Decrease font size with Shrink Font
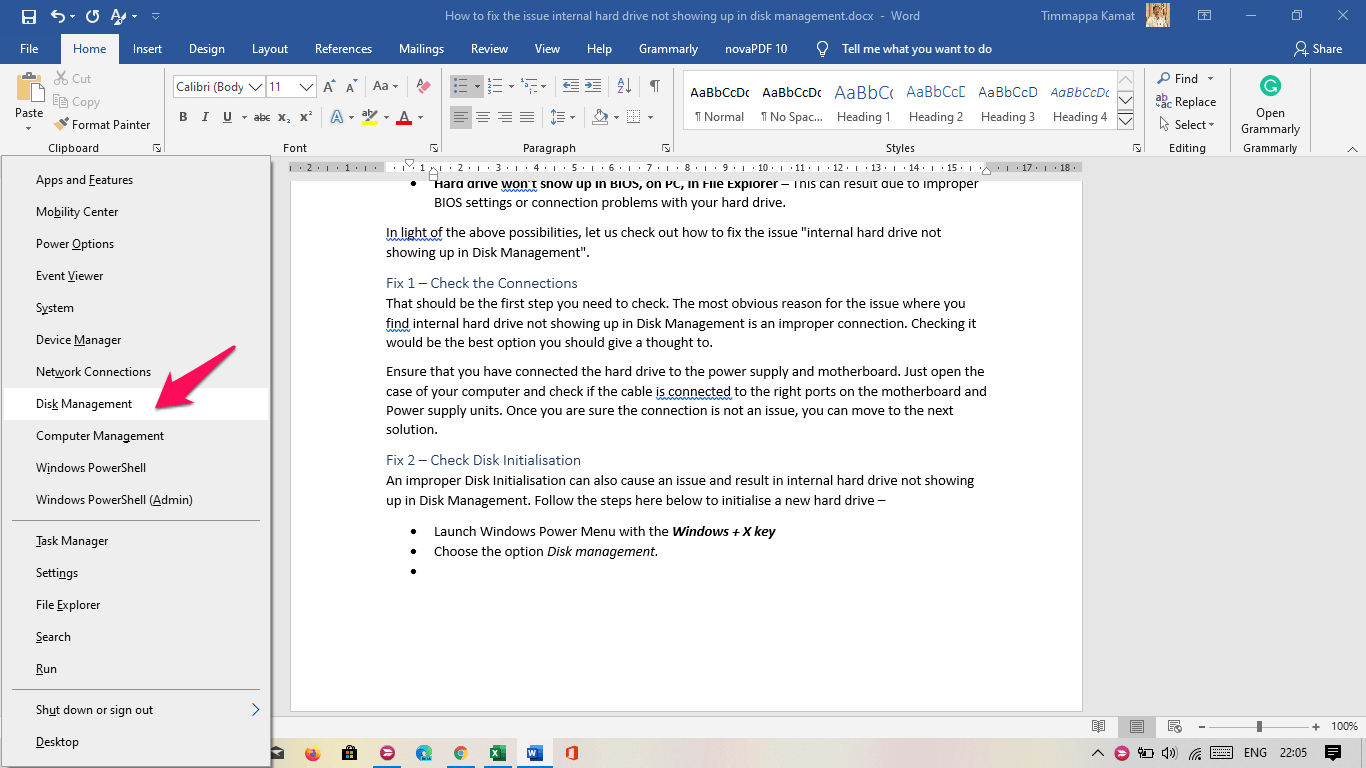 [350, 87]
